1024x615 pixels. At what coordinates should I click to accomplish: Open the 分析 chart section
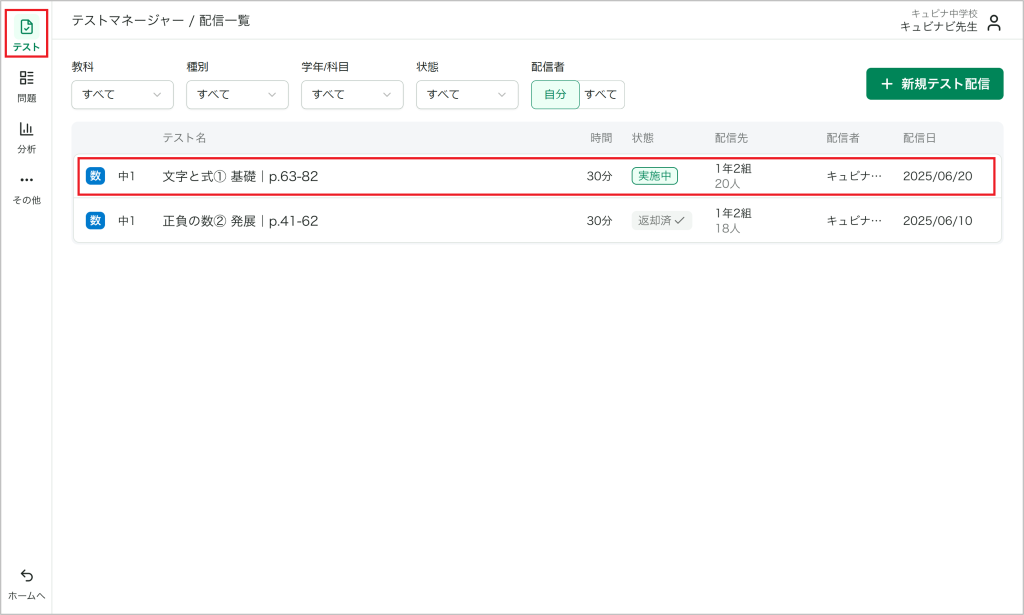click(x=26, y=137)
